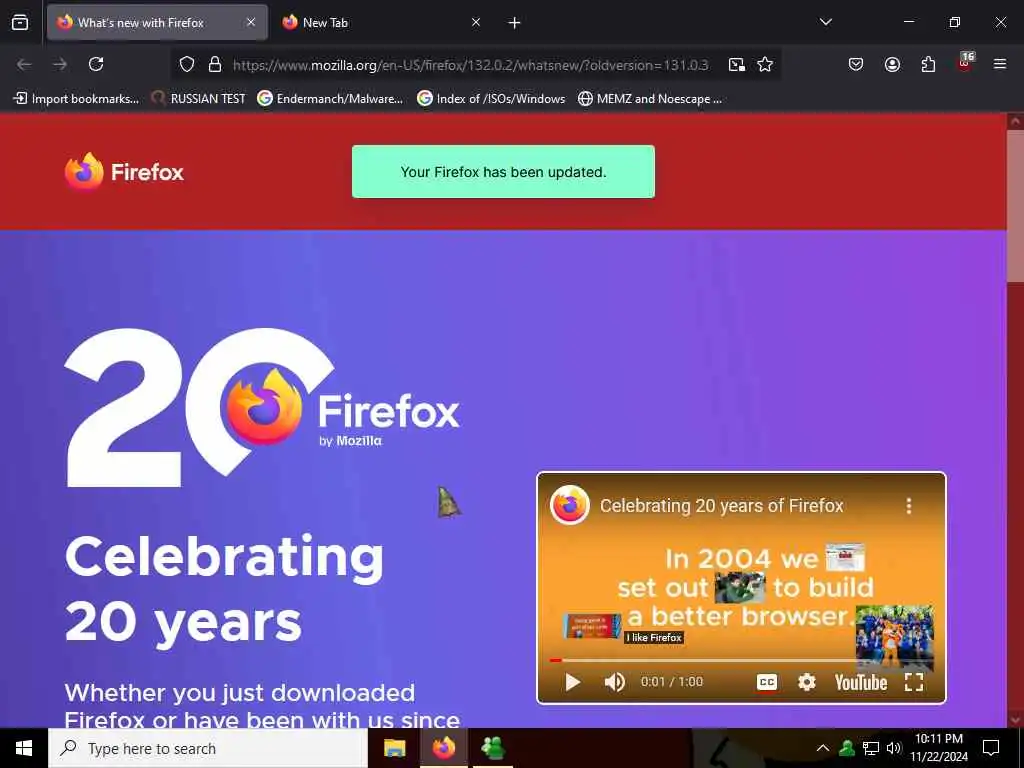This screenshot has width=1024, height=768.
Task: Play the YouTube video
Action: (x=573, y=682)
